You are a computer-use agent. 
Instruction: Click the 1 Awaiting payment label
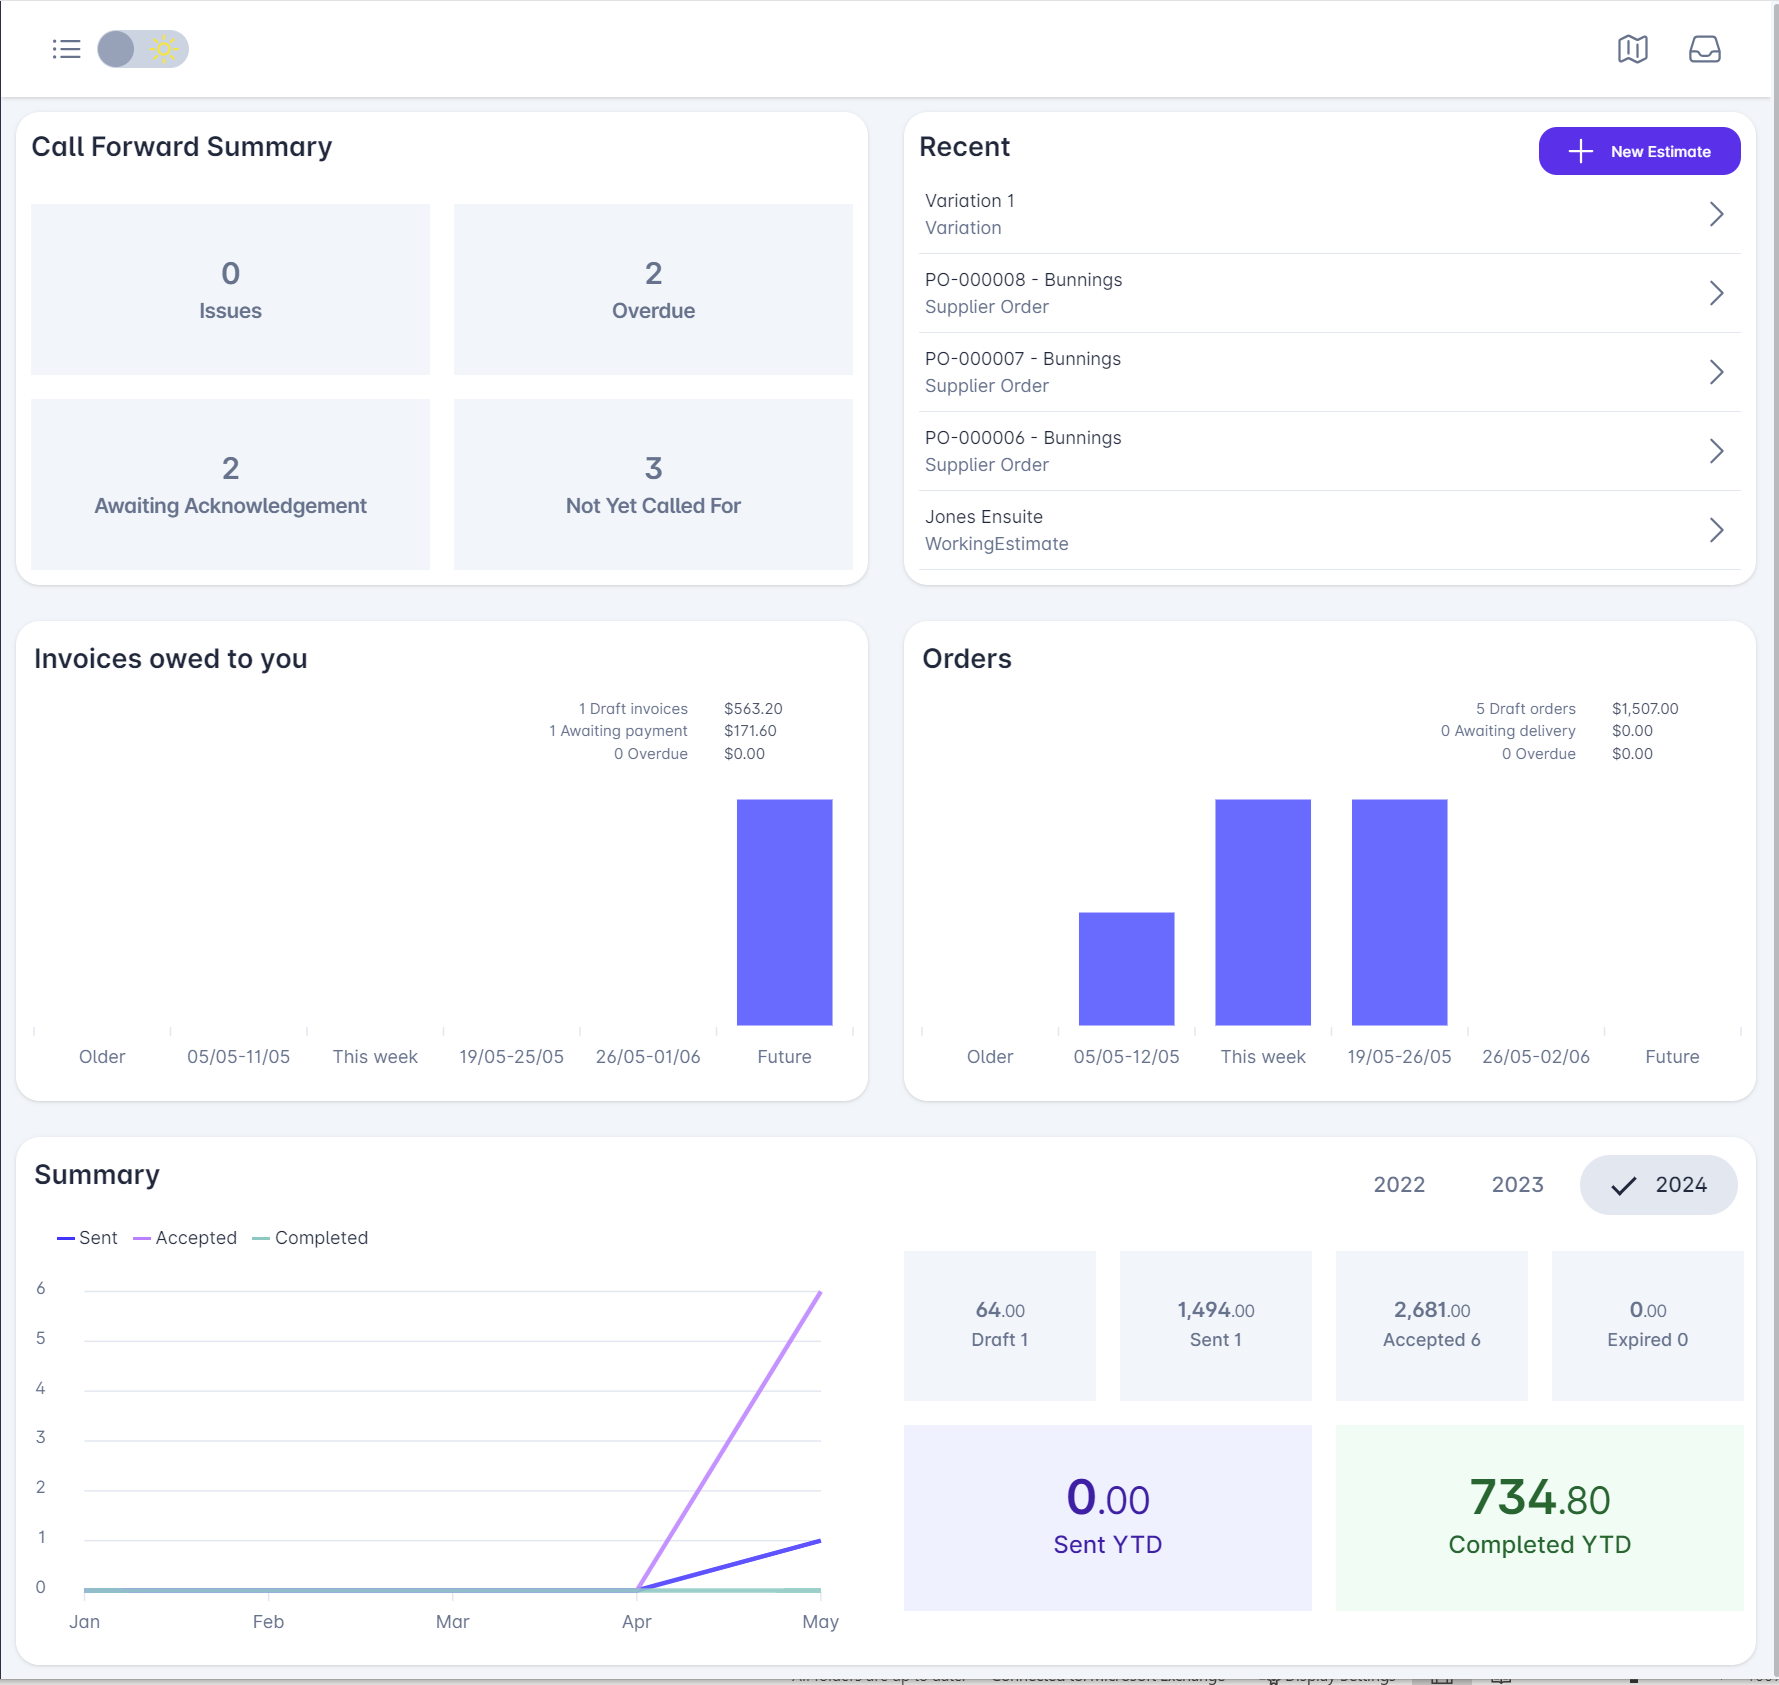pos(618,731)
